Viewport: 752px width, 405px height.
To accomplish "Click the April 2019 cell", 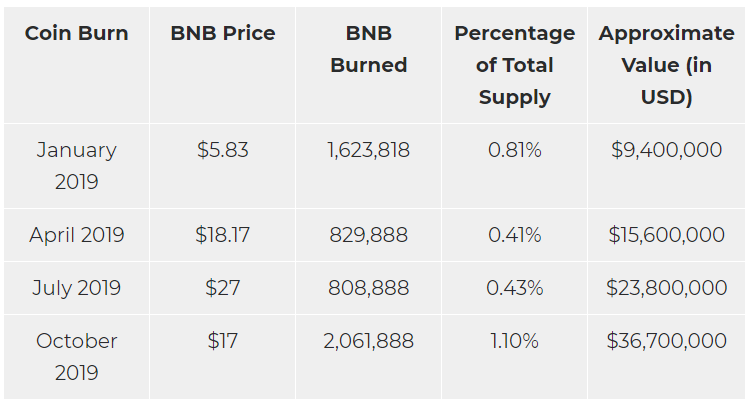I will 77,235.
